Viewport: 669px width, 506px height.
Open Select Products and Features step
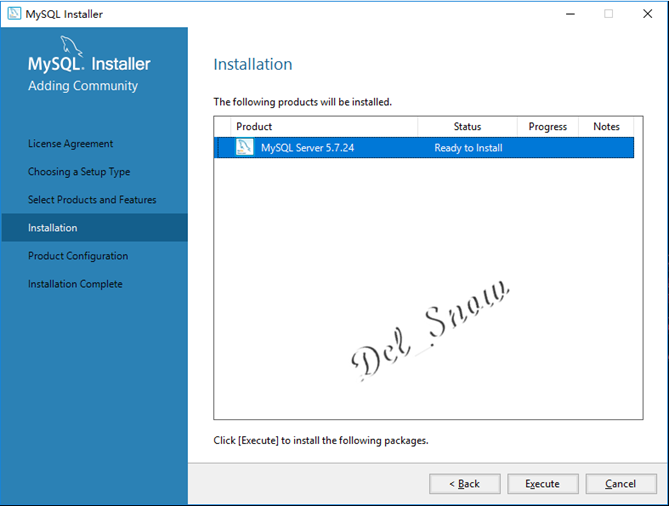92,200
